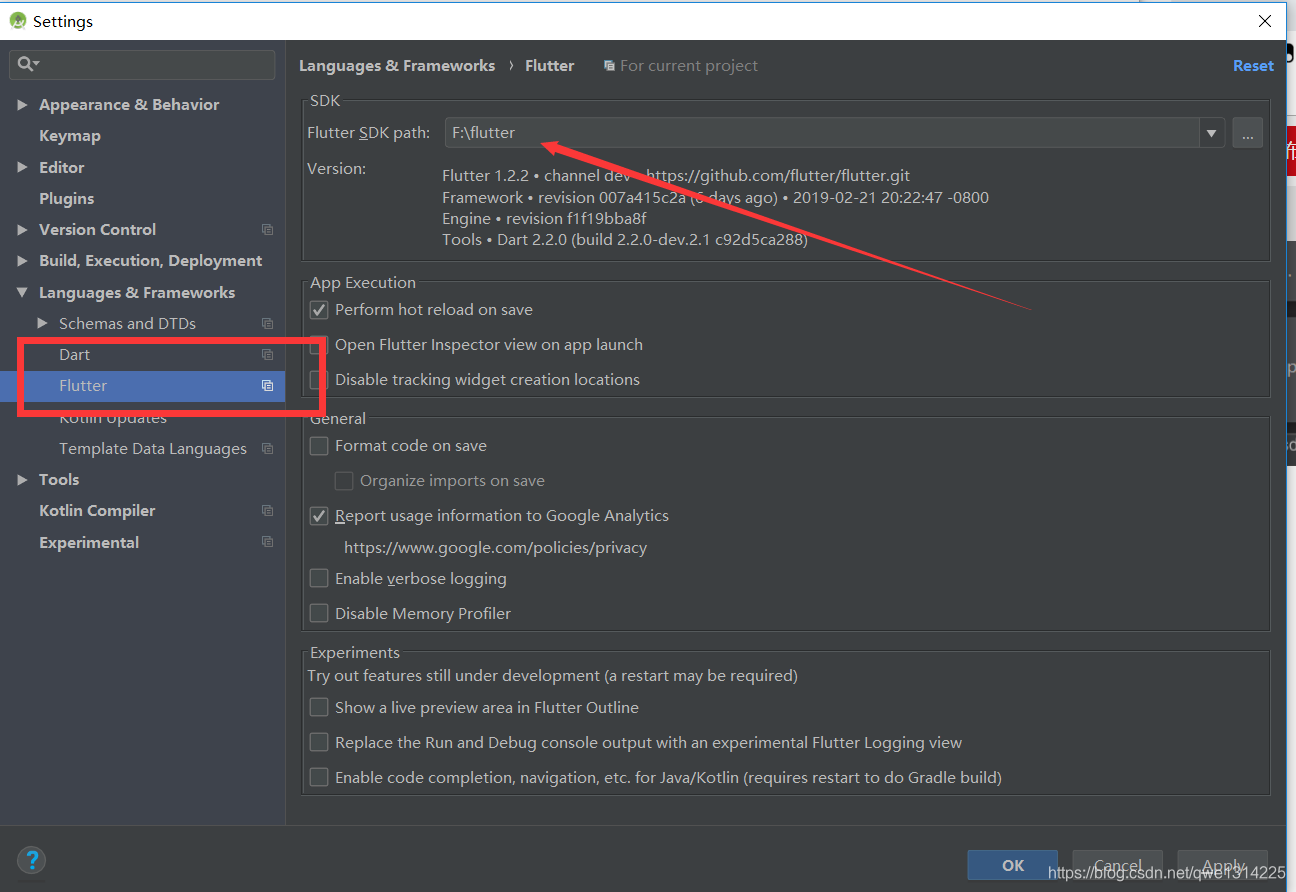The image size is (1296, 892).
Task: Click the OK button
Action: [x=1013, y=866]
